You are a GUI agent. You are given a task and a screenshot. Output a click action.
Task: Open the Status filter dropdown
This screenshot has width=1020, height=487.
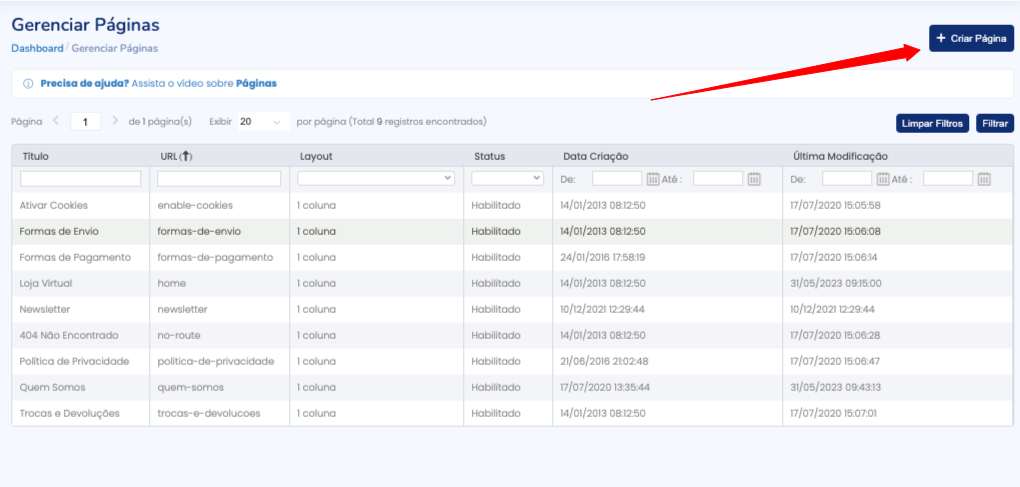pyautogui.click(x=507, y=178)
